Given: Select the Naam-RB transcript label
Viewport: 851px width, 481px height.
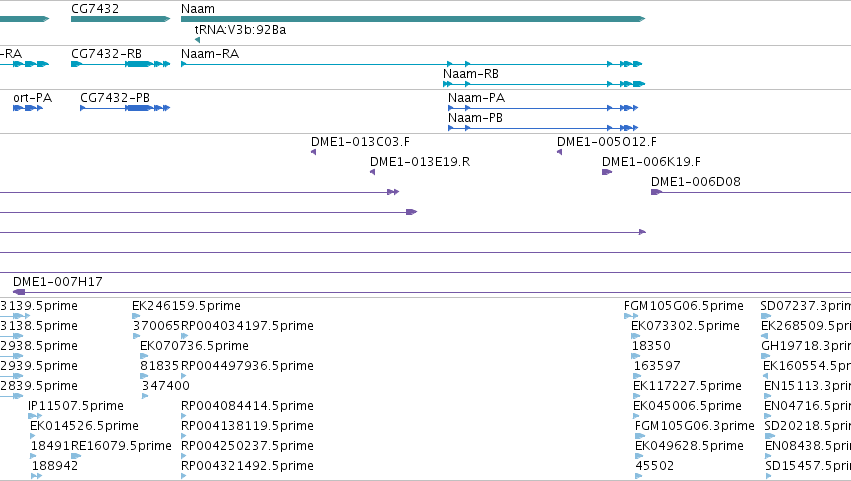Looking at the screenshot, I should pyautogui.click(x=471, y=74).
